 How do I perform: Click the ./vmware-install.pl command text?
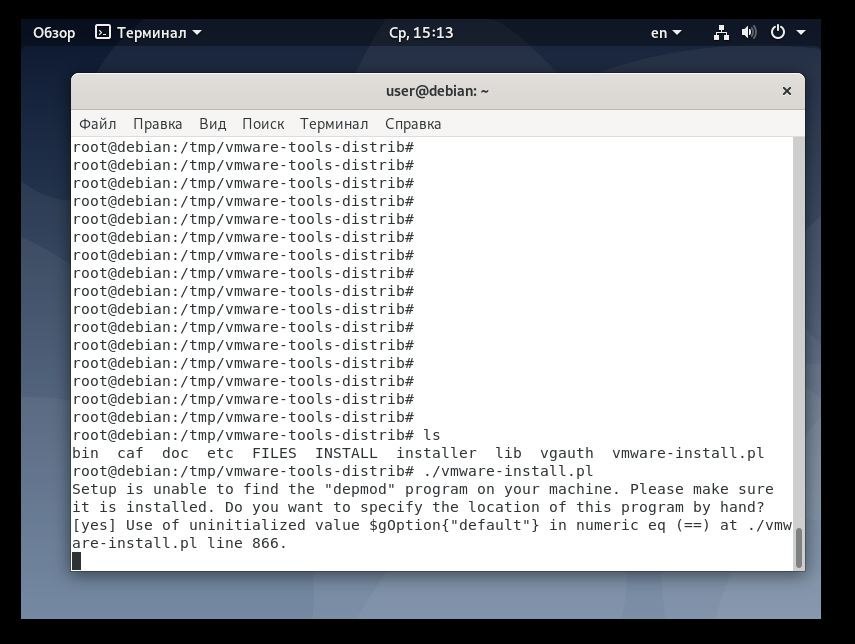(508, 471)
